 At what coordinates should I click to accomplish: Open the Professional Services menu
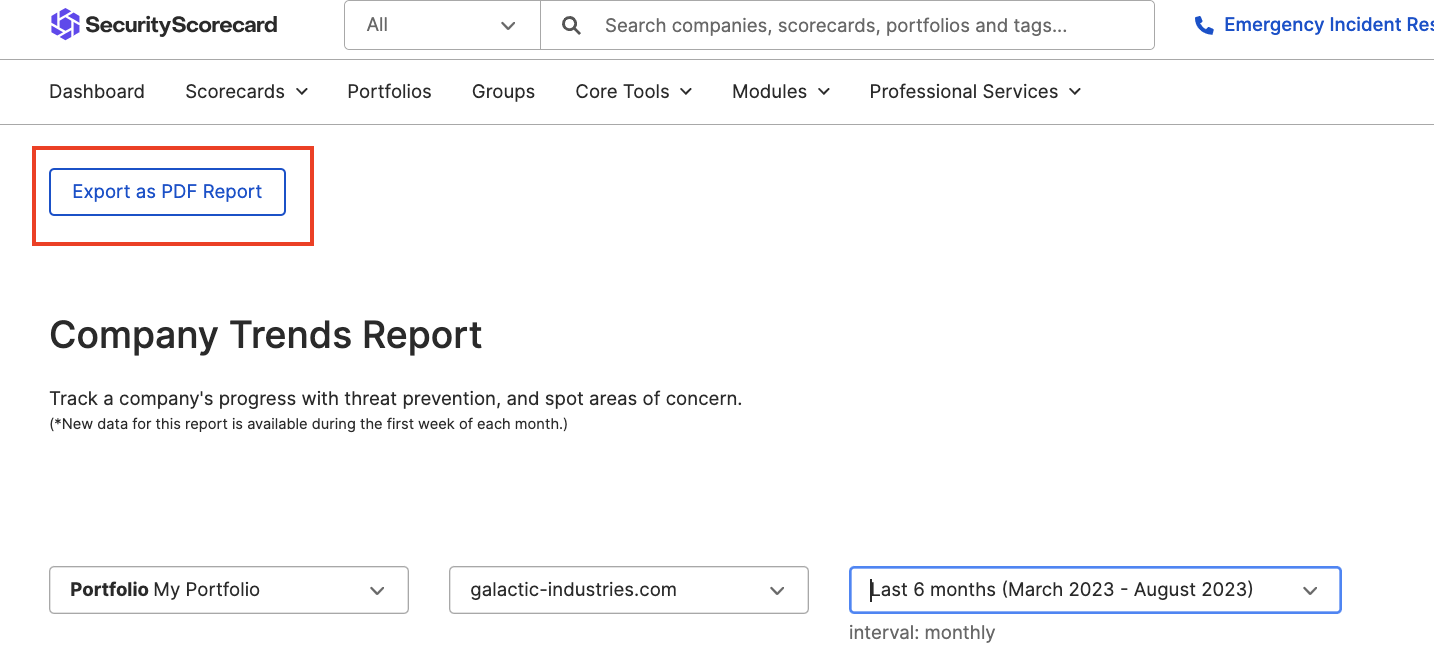[975, 91]
